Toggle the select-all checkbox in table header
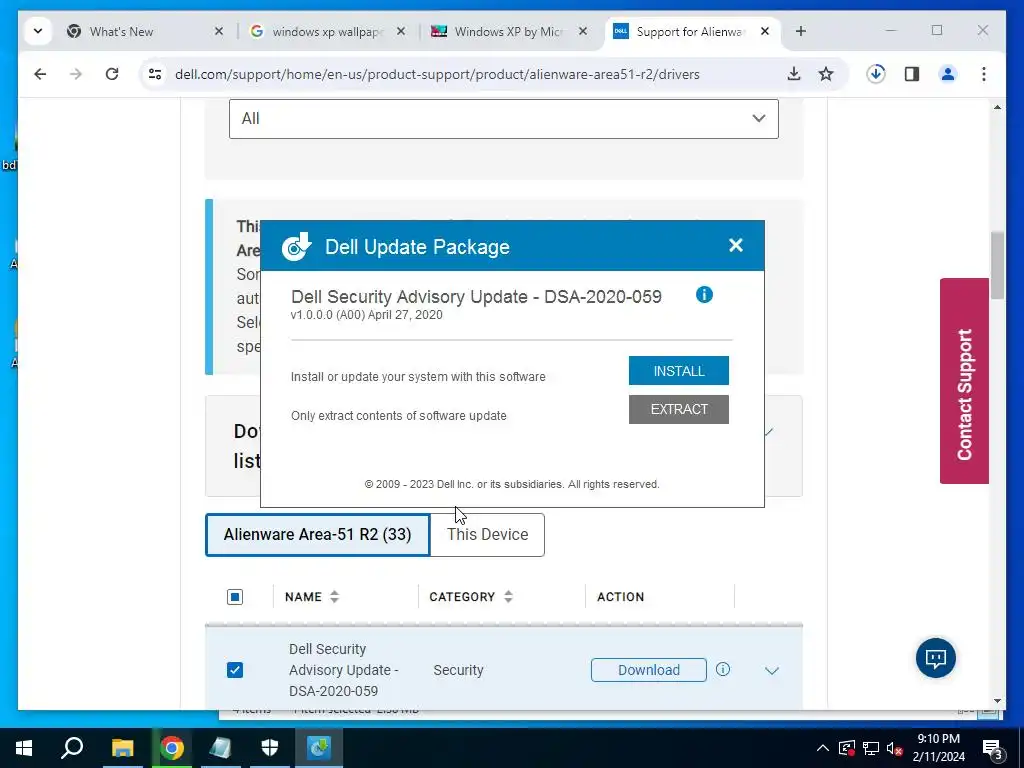The image size is (1024, 768). [x=235, y=597]
